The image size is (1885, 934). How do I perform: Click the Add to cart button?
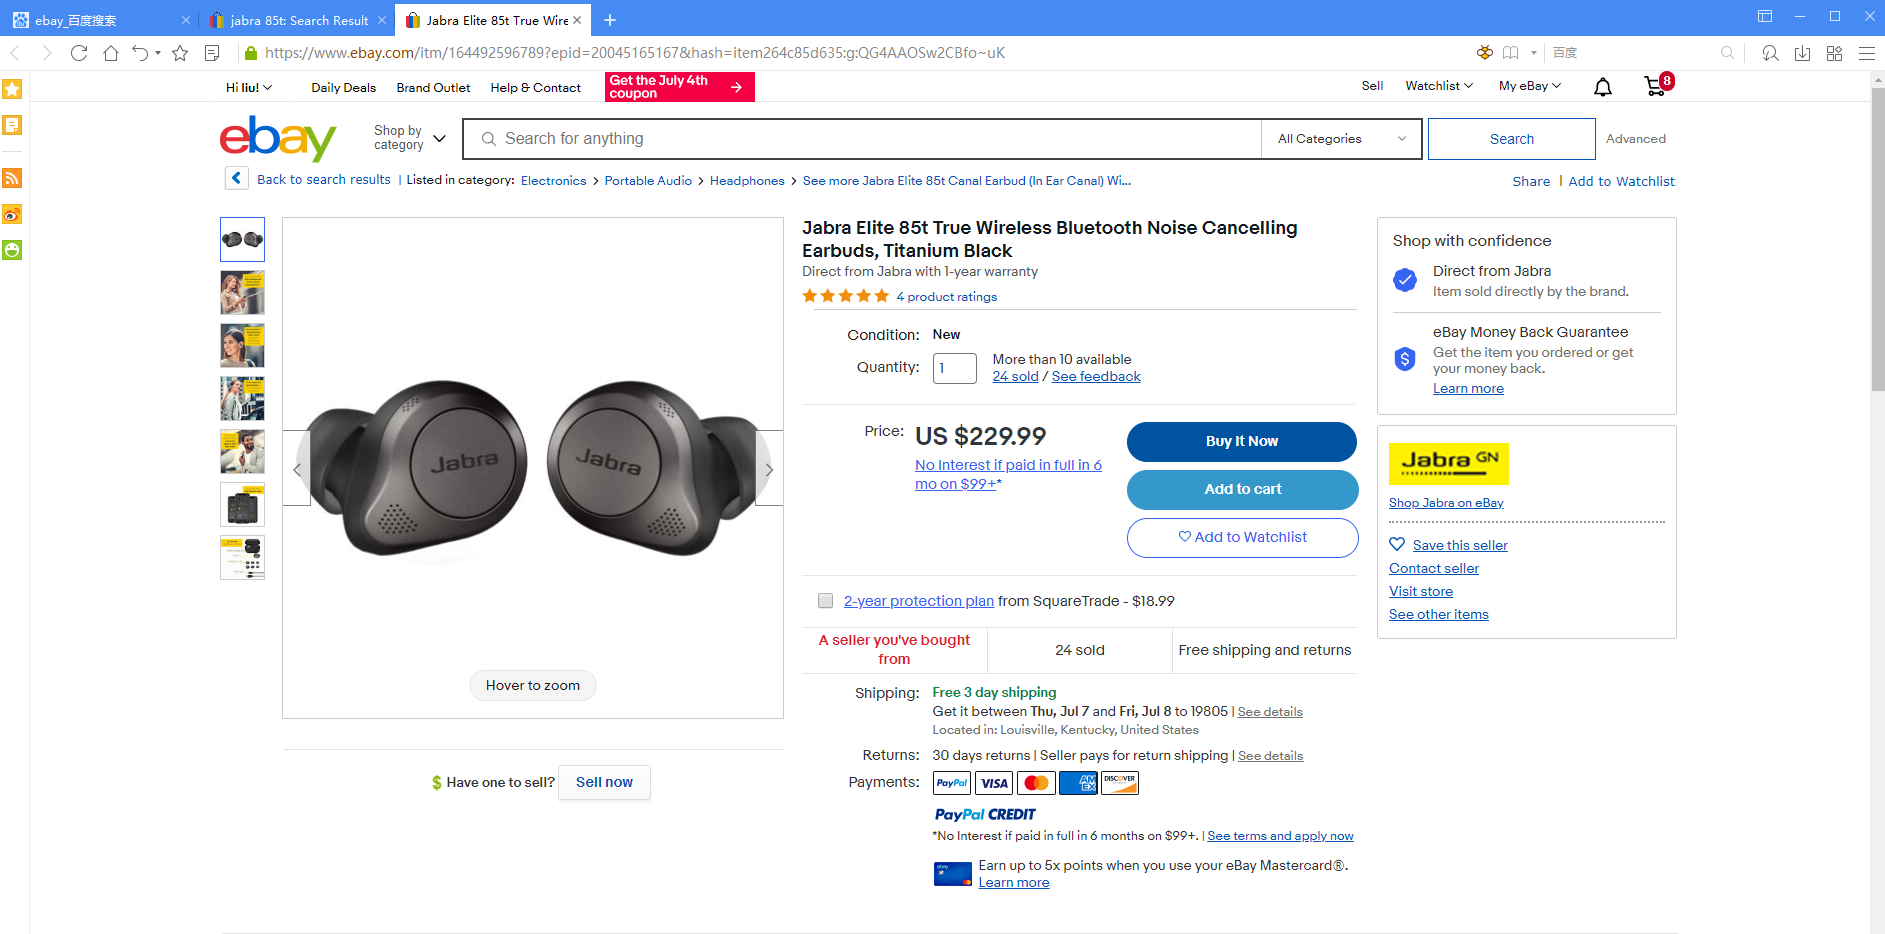click(1241, 489)
